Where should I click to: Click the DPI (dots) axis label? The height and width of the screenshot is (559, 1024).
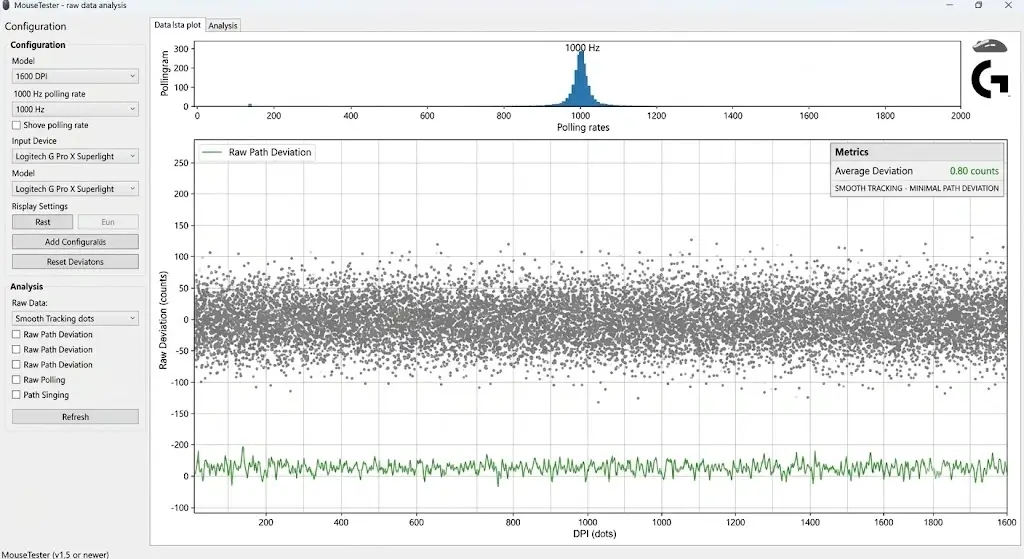pos(594,534)
